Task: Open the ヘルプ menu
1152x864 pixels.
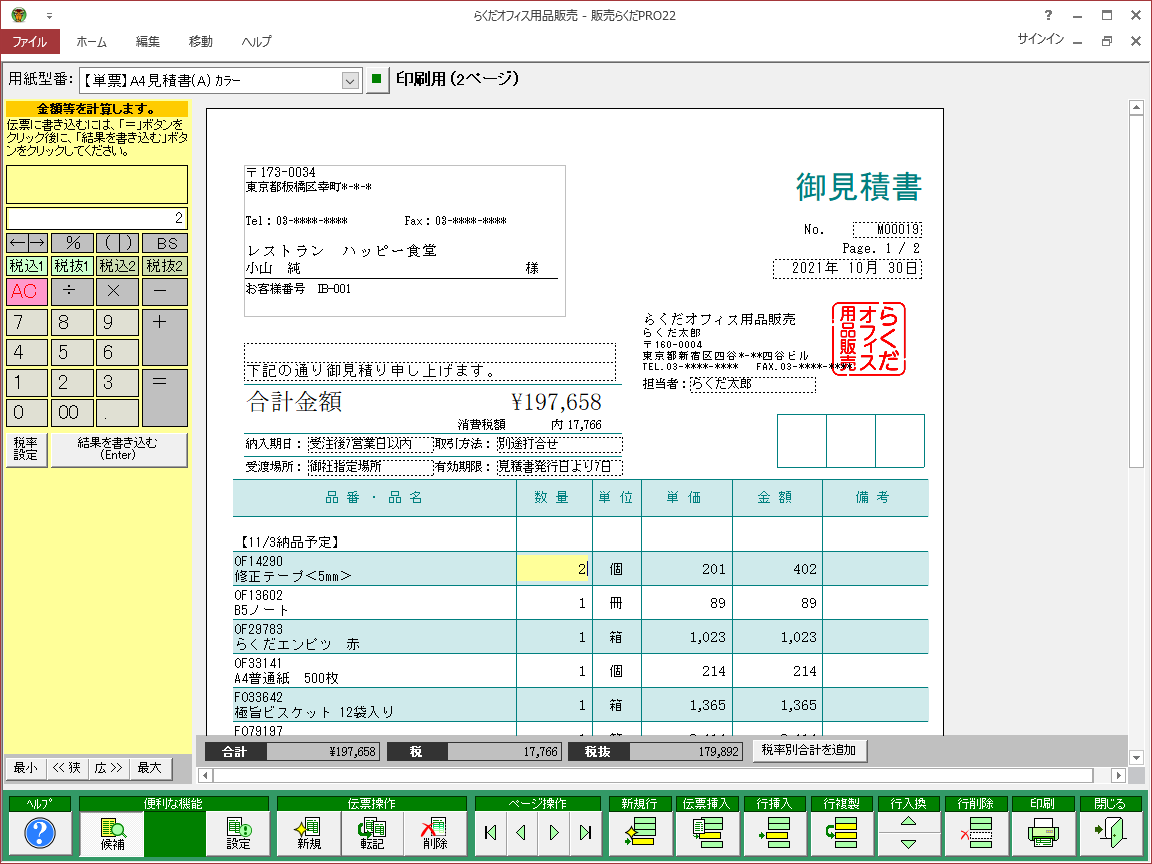Action: click(x=256, y=42)
